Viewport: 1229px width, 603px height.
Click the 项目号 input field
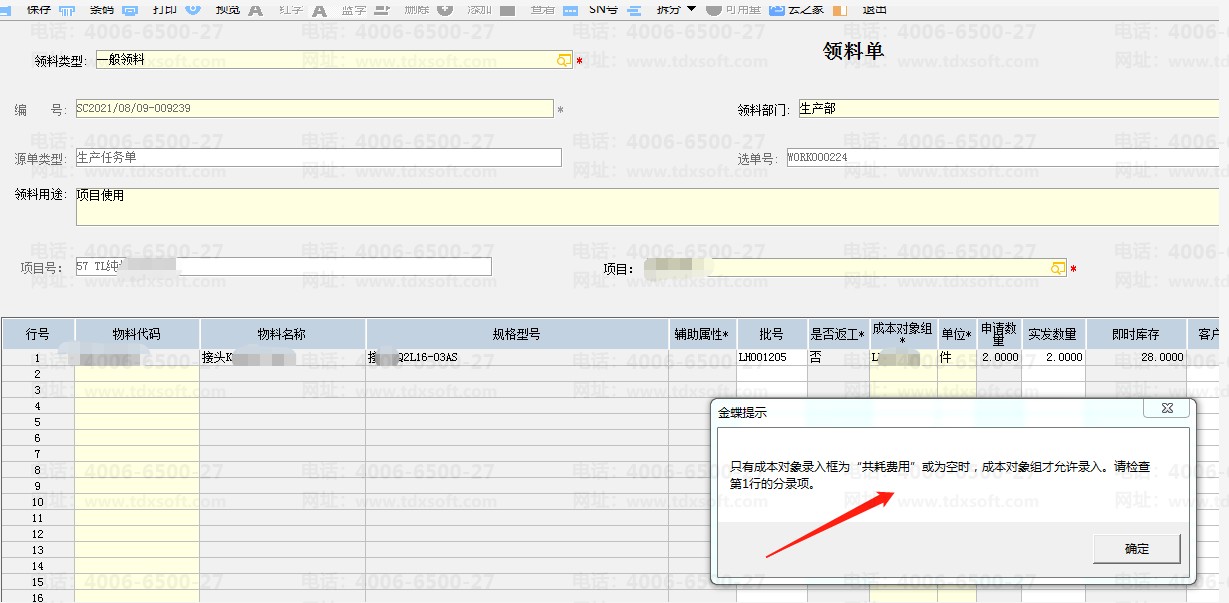[x=283, y=267]
